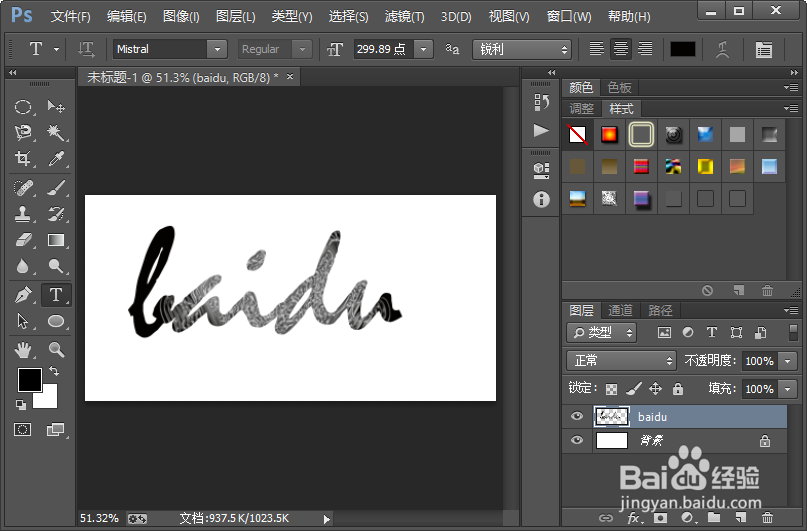Select the History Brush tool

point(56,214)
